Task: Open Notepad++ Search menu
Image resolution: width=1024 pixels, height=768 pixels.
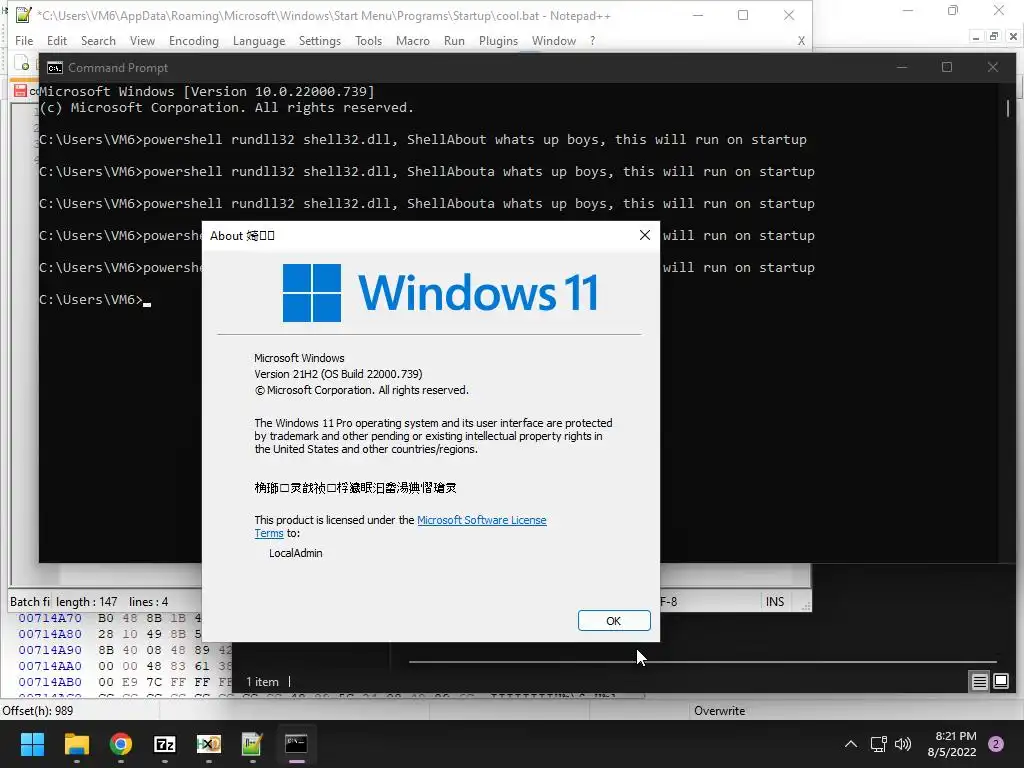Action: pyautogui.click(x=98, y=40)
